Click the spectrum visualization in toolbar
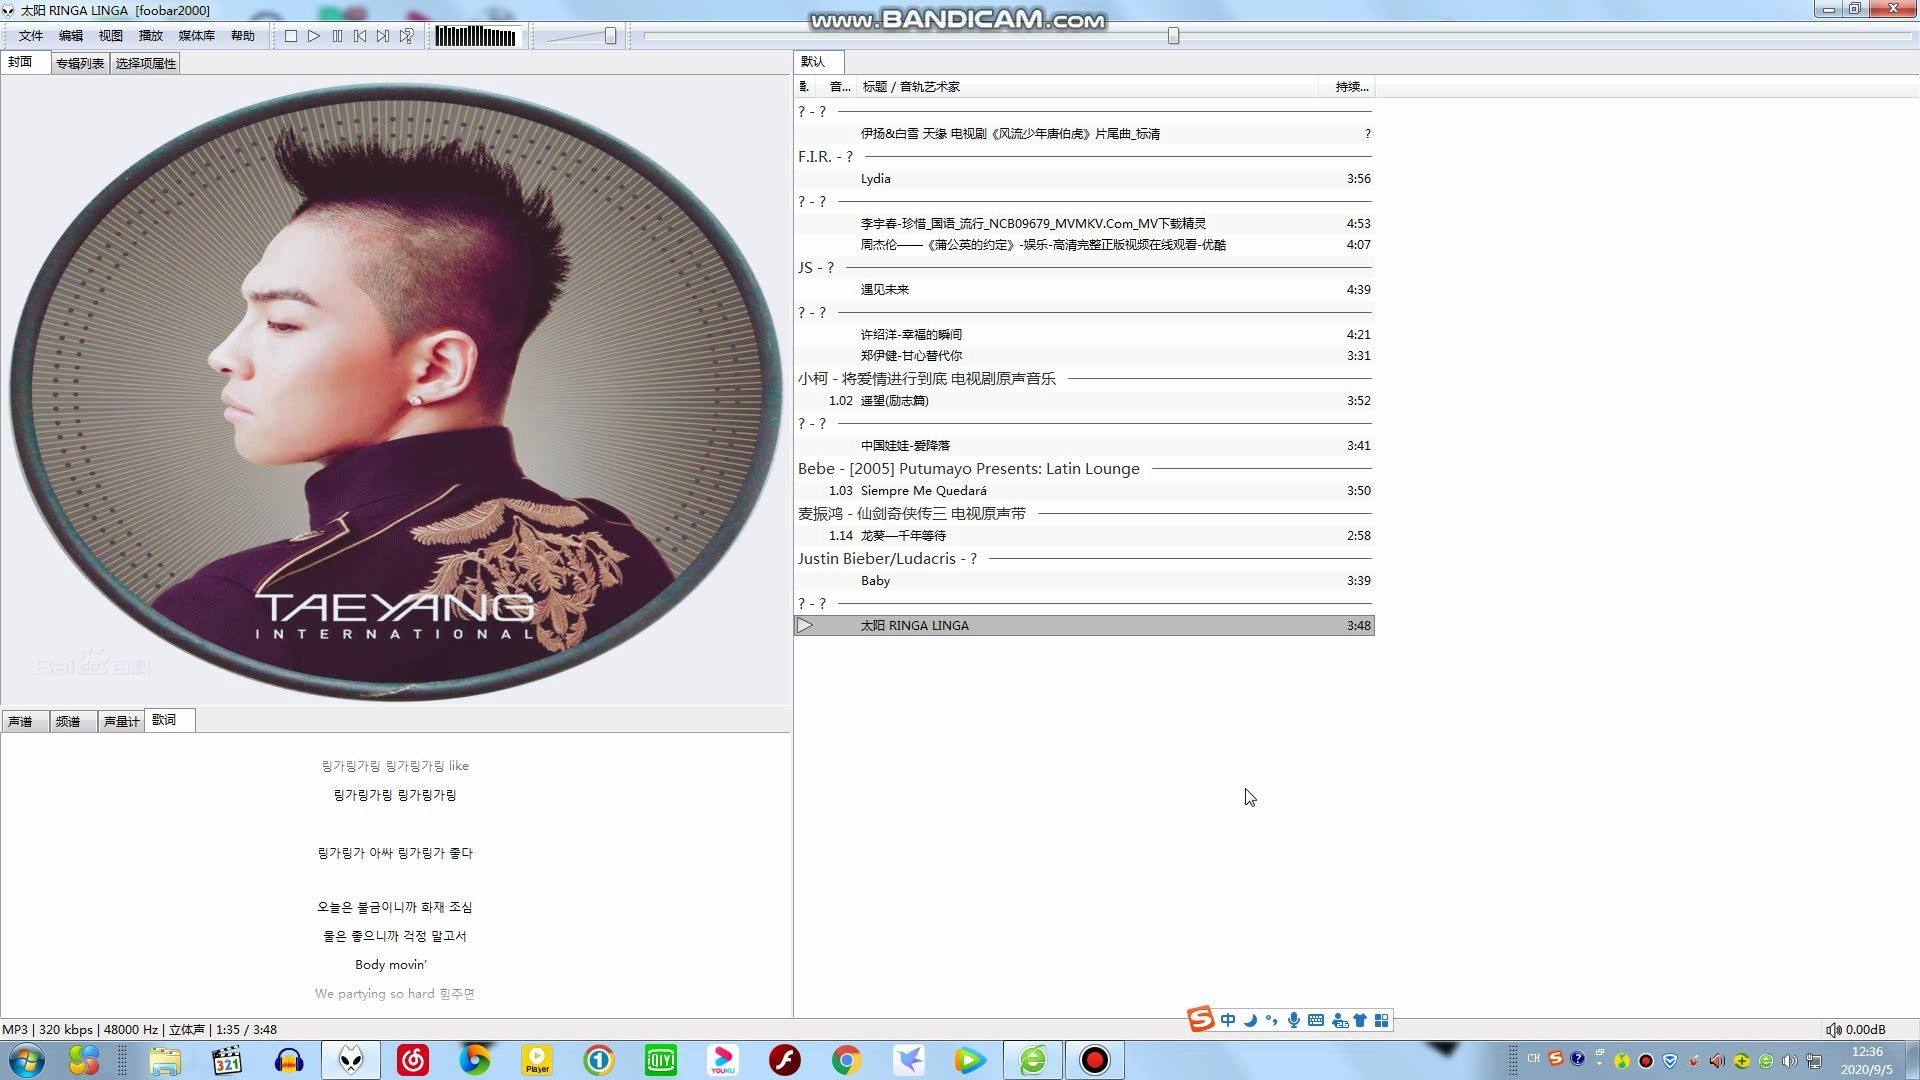1920x1080 pixels. coord(476,36)
